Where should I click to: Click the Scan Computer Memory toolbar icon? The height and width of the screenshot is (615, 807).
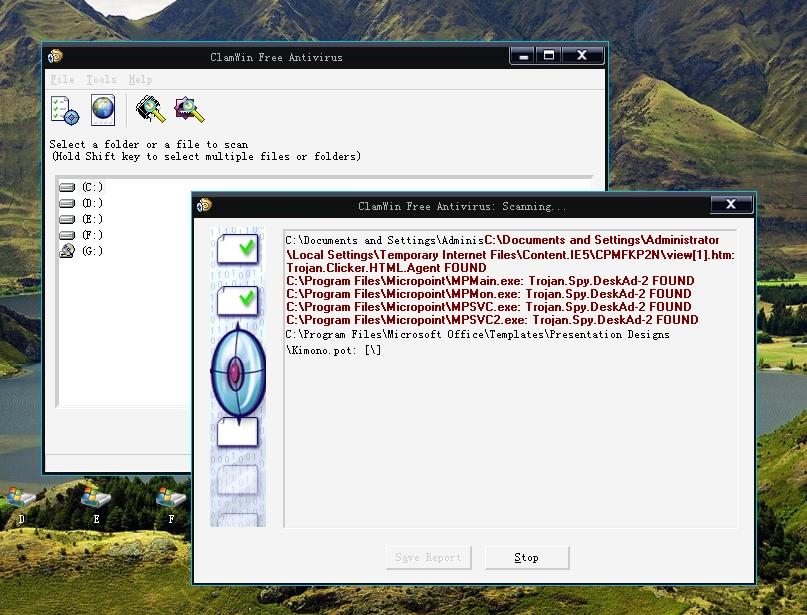pos(150,109)
